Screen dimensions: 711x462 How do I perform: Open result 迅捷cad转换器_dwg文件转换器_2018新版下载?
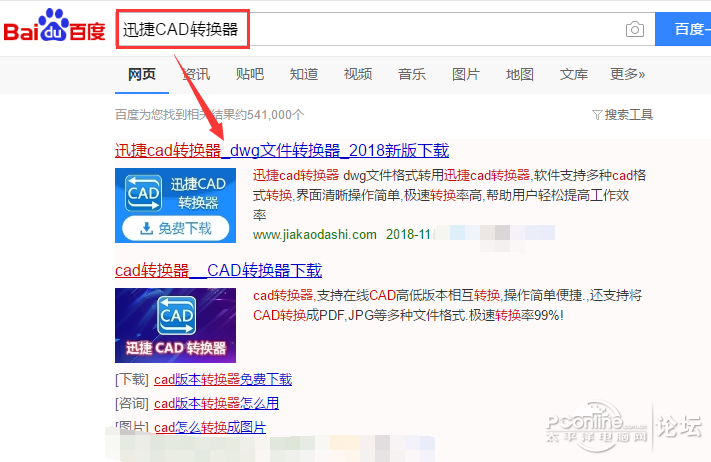coord(282,150)
